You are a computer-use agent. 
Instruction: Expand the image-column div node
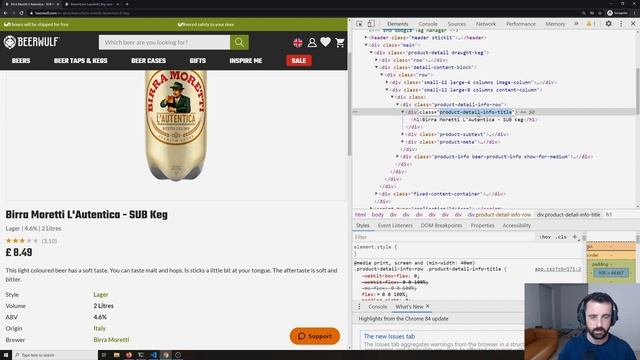point(387,82)
